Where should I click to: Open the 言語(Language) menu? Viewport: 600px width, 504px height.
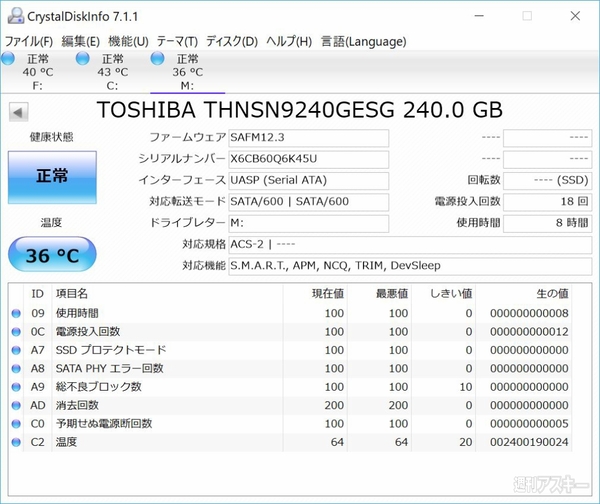364,41
